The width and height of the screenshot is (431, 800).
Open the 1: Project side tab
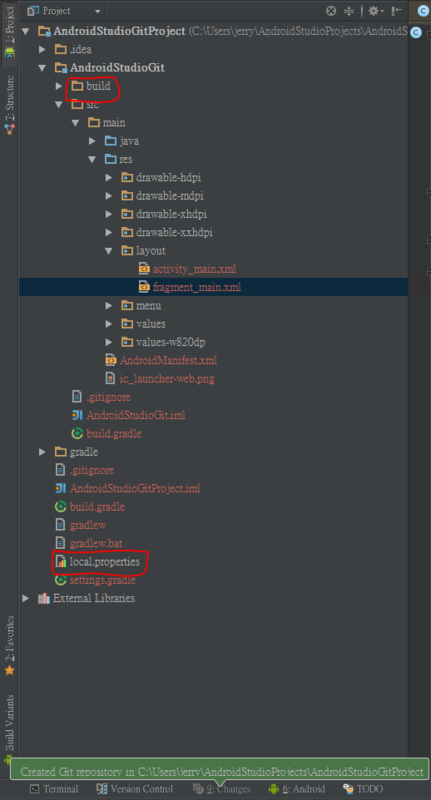click(x=9, y=32)
